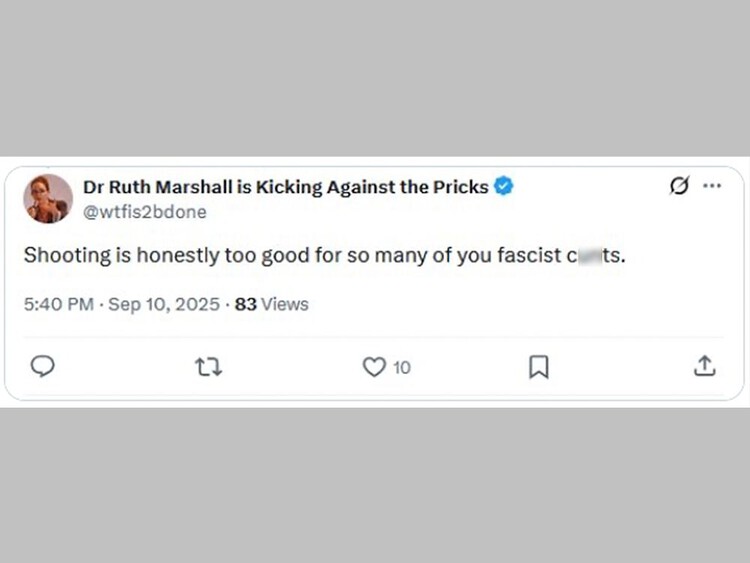Viewport: 750px width, 563px height.
Task: Click the 5:40 PM timestamp
Action: 58,304
